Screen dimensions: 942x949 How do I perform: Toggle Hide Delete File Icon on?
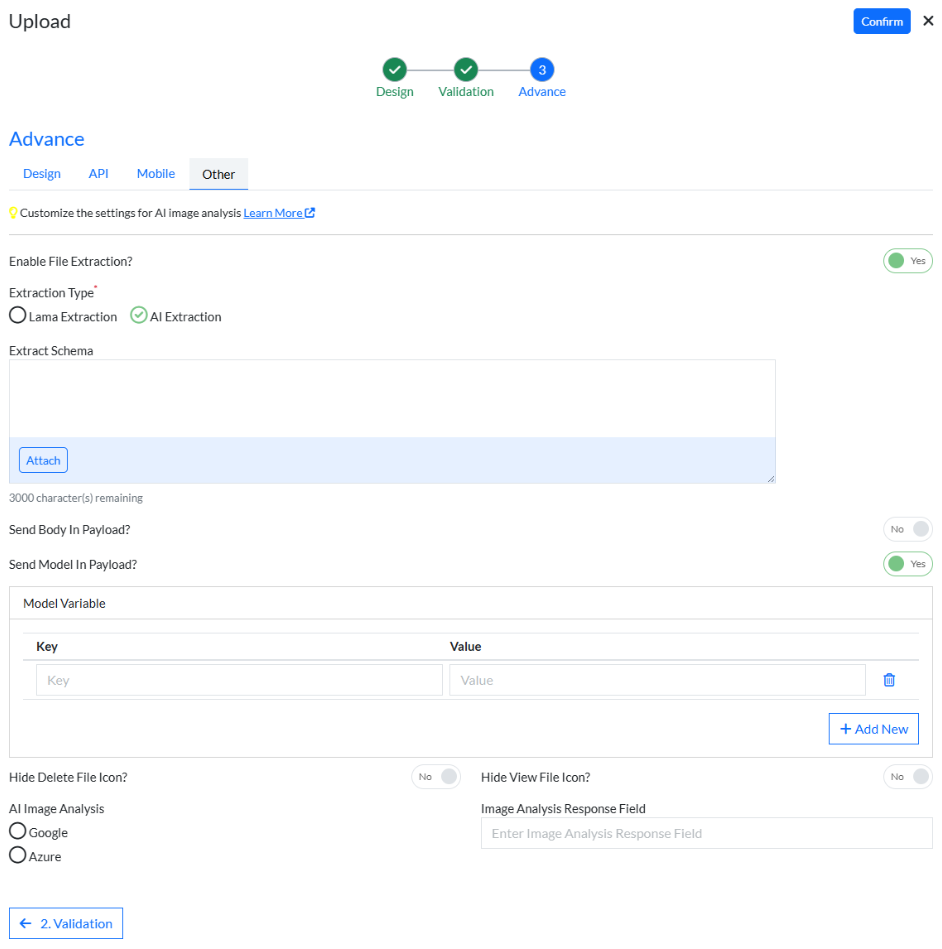coord(435,777)
